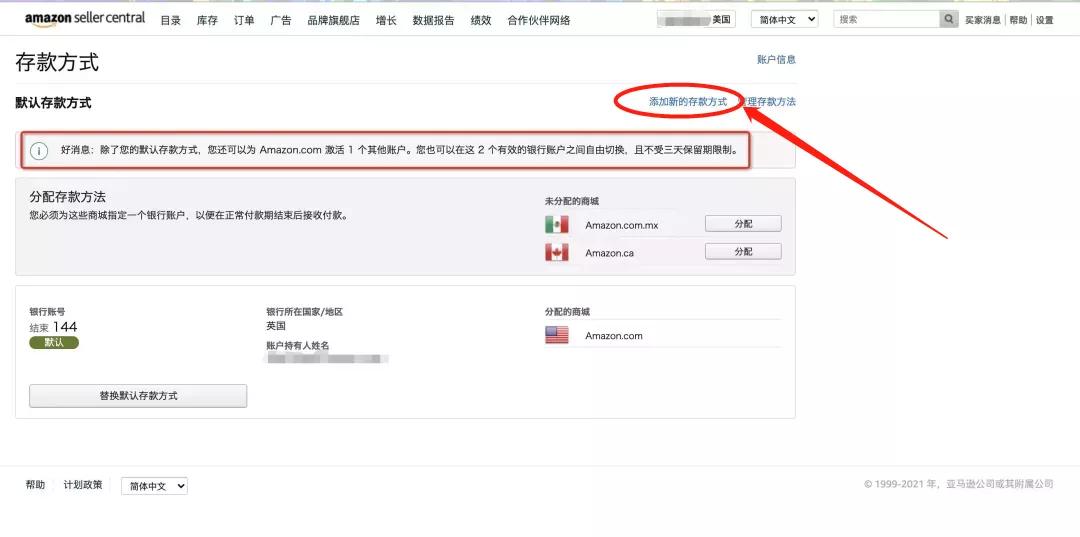Open the 目录 menu
The image size is (1080, 537).
(171, 21)
